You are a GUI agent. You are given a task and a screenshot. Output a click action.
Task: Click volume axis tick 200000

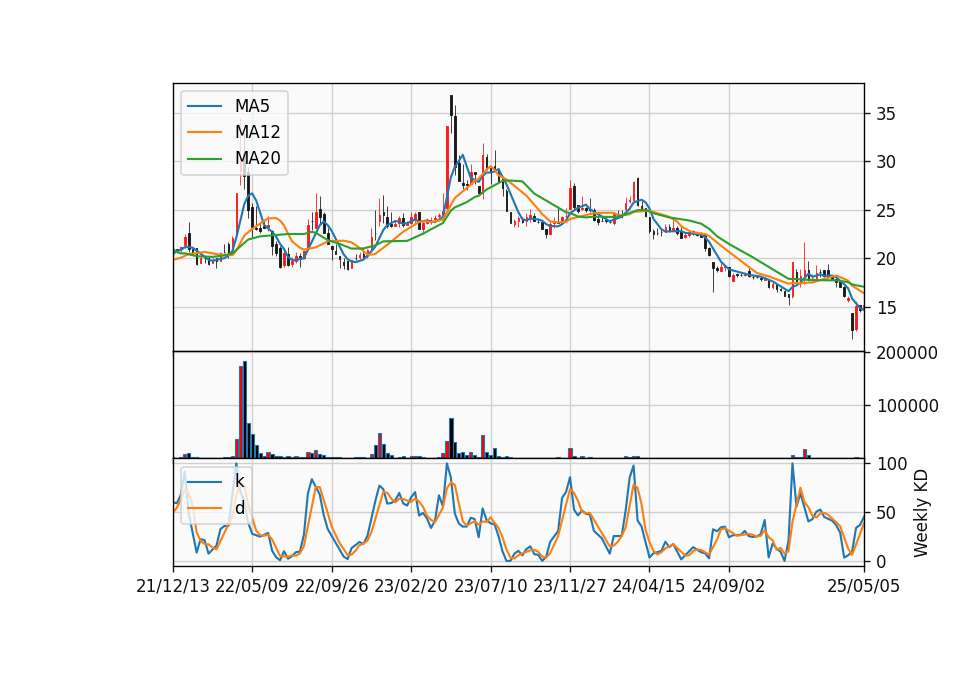click(x=907, y=353)
